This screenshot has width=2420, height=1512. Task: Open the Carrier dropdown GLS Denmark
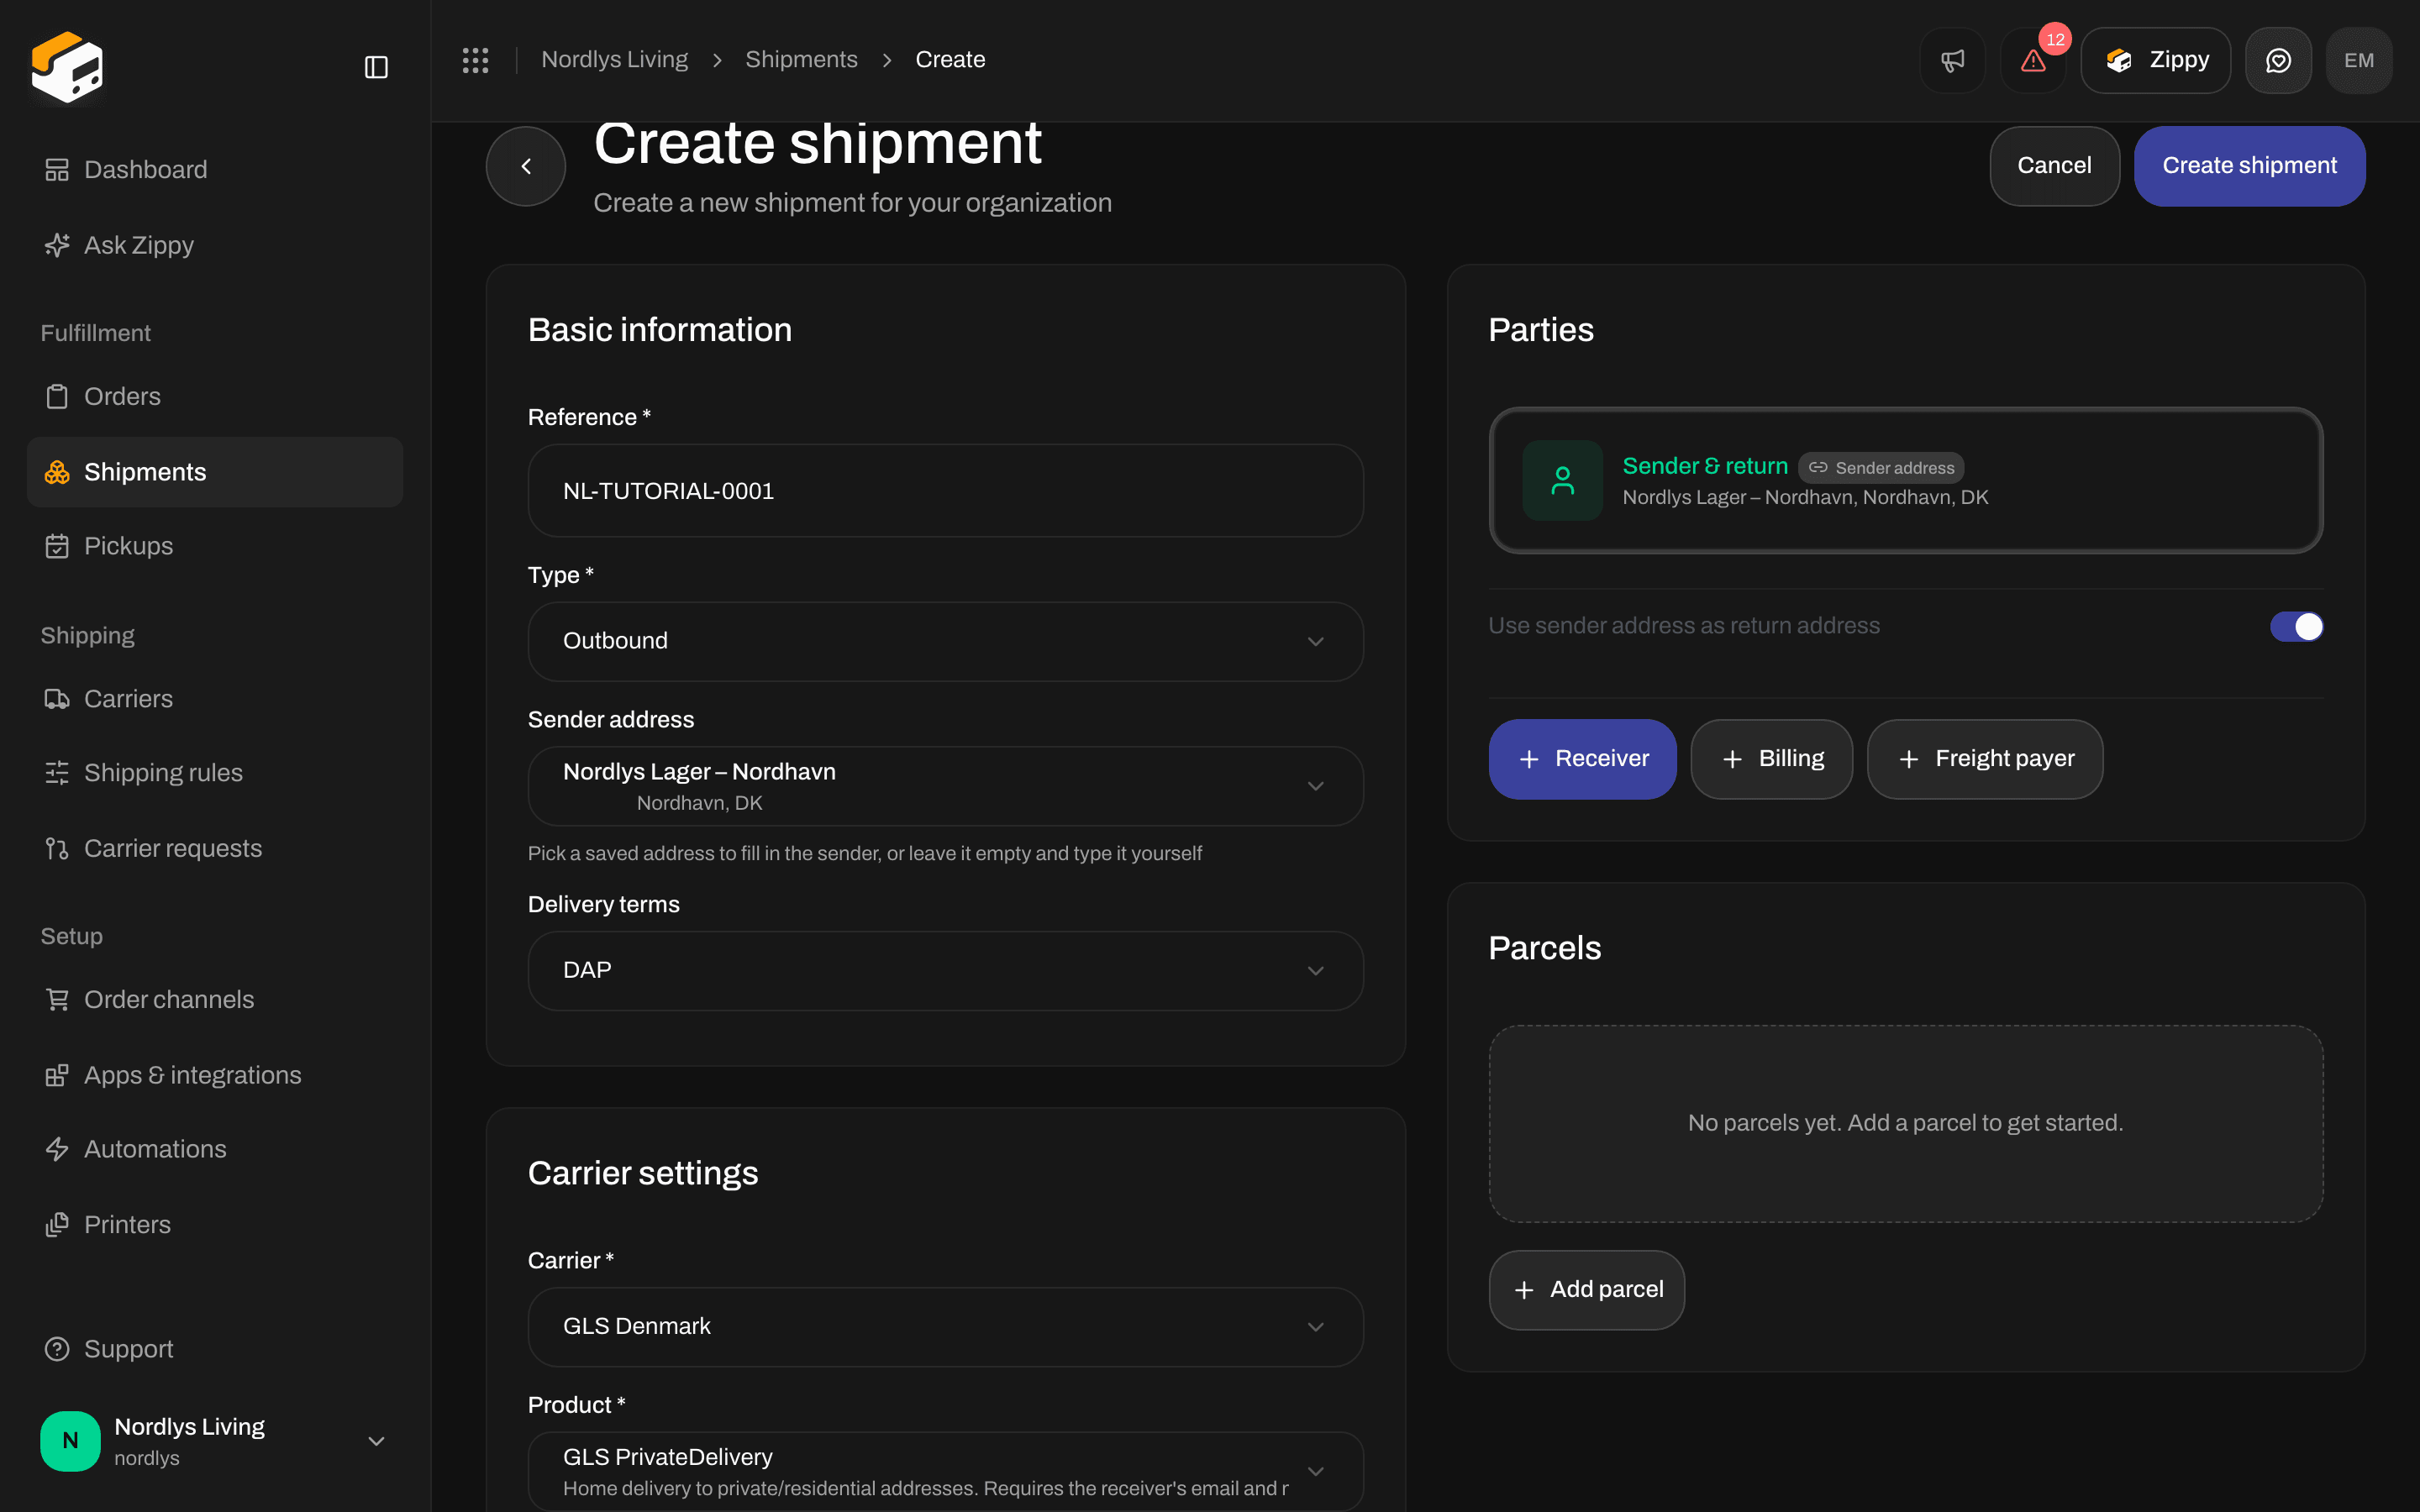(945, 1326)
